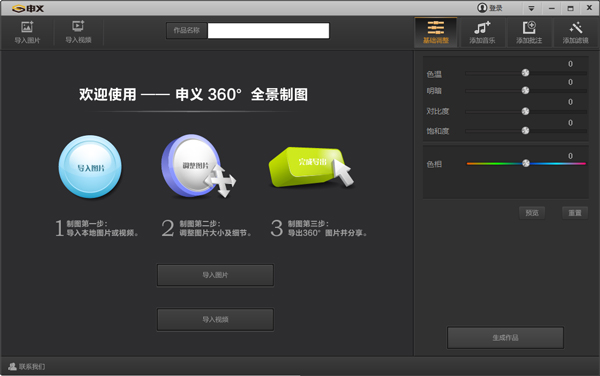This screenshot has height=376, width=600.
Task: Minimize the application window
Action: coord(551,8)
